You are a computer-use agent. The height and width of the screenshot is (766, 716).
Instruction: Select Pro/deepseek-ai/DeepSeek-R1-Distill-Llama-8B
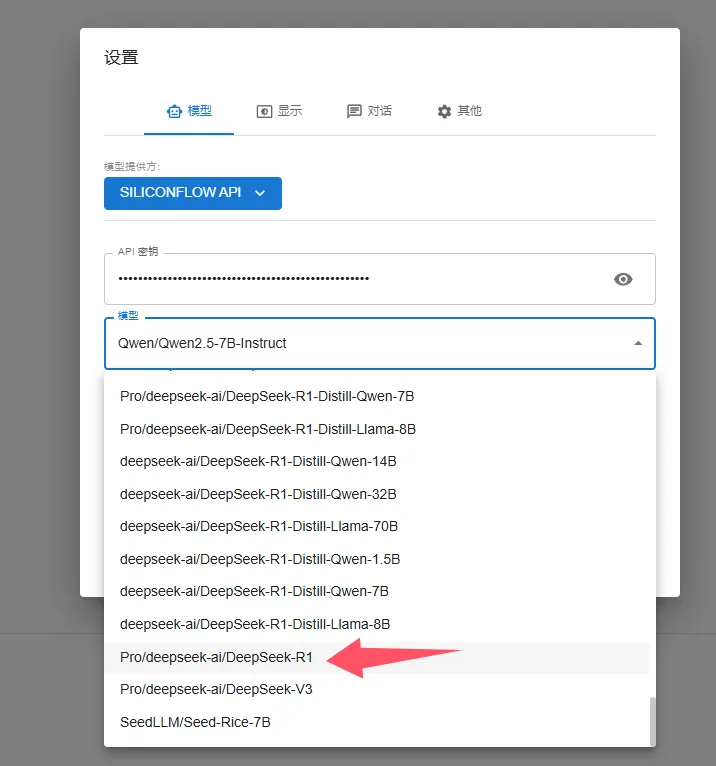tap(377, 429)
